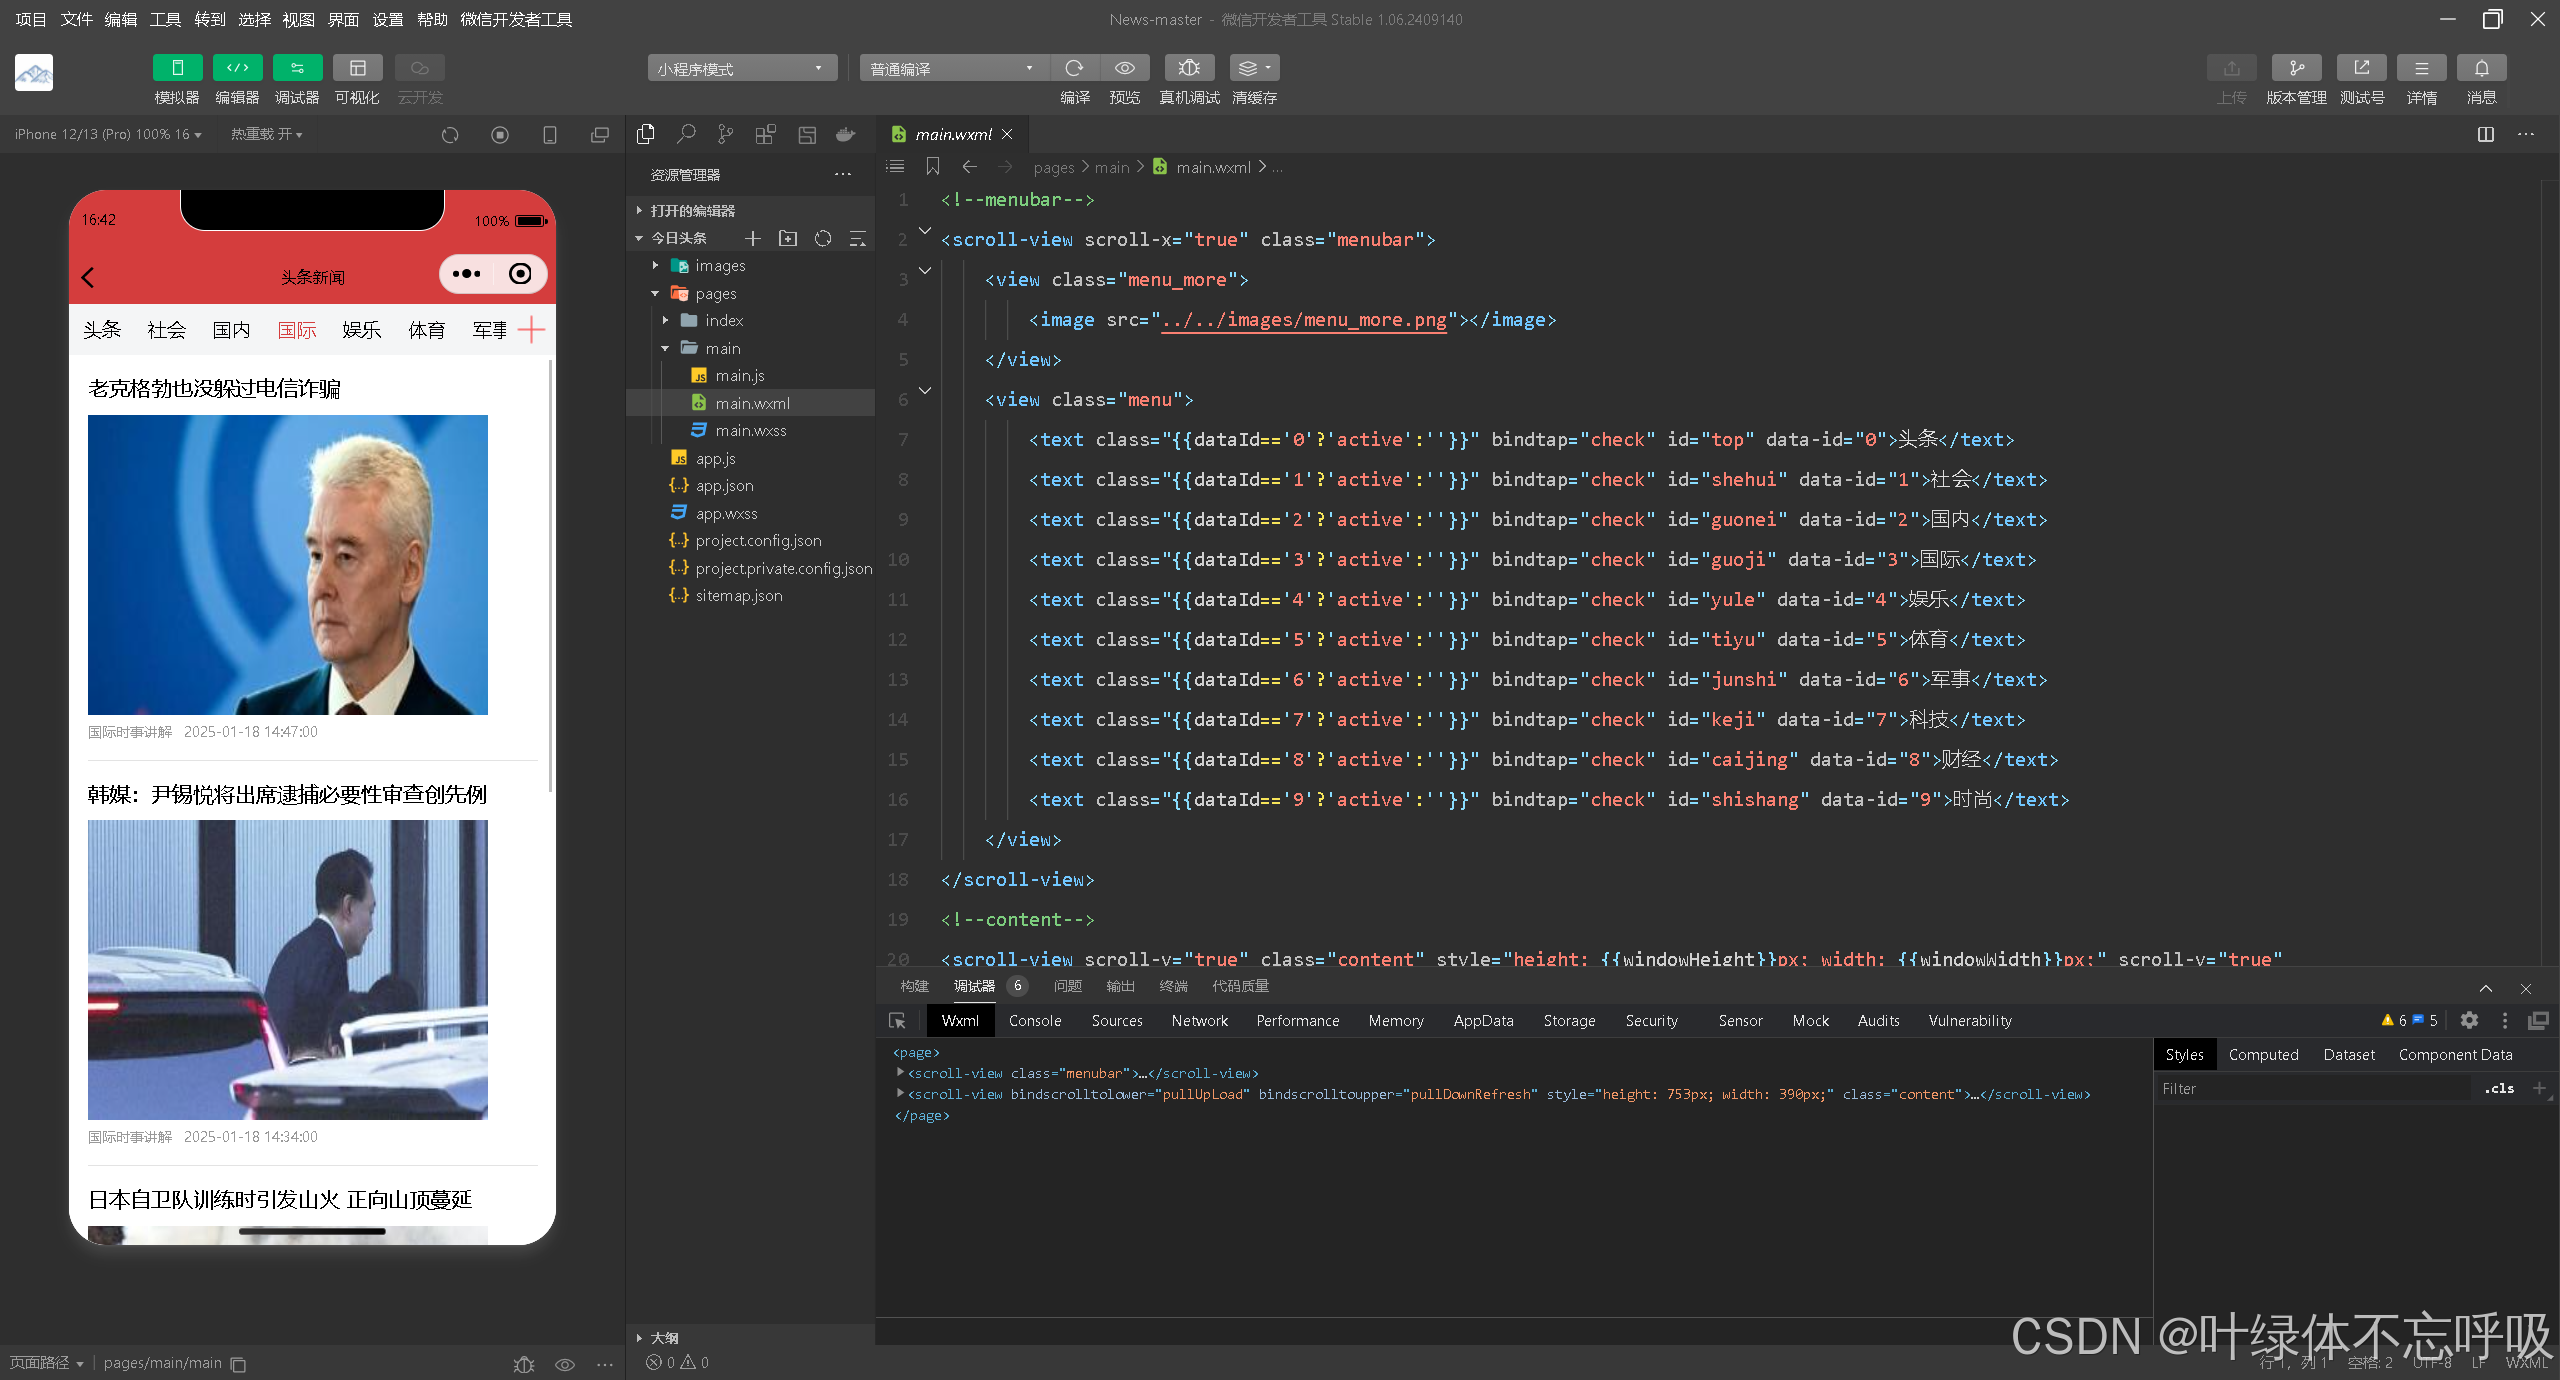Click the Styles filter input field

click(2310, 1089)
